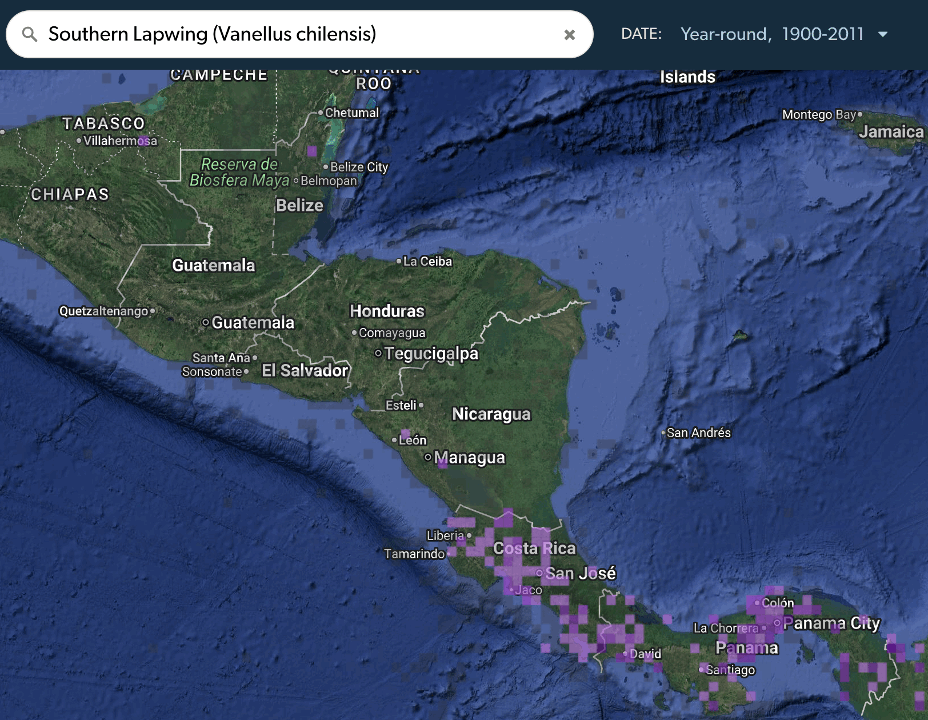Click the CAMPECHE state label

point(218,75)
